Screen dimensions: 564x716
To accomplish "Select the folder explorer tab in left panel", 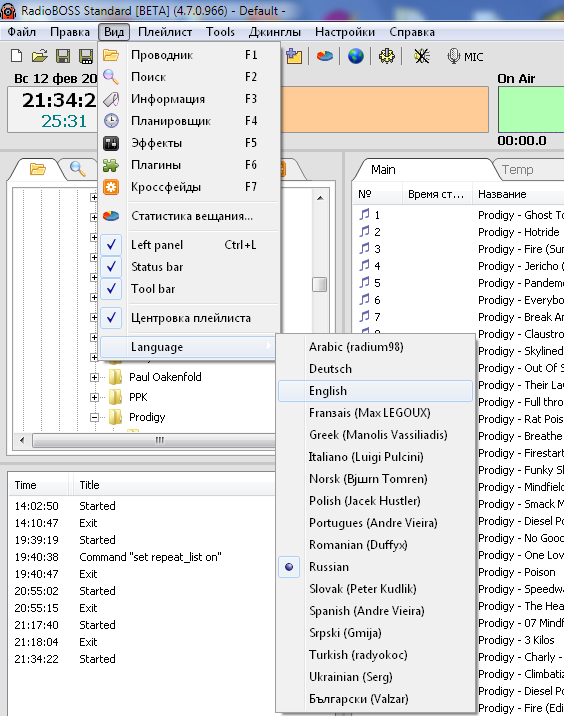I will (37, 169).
